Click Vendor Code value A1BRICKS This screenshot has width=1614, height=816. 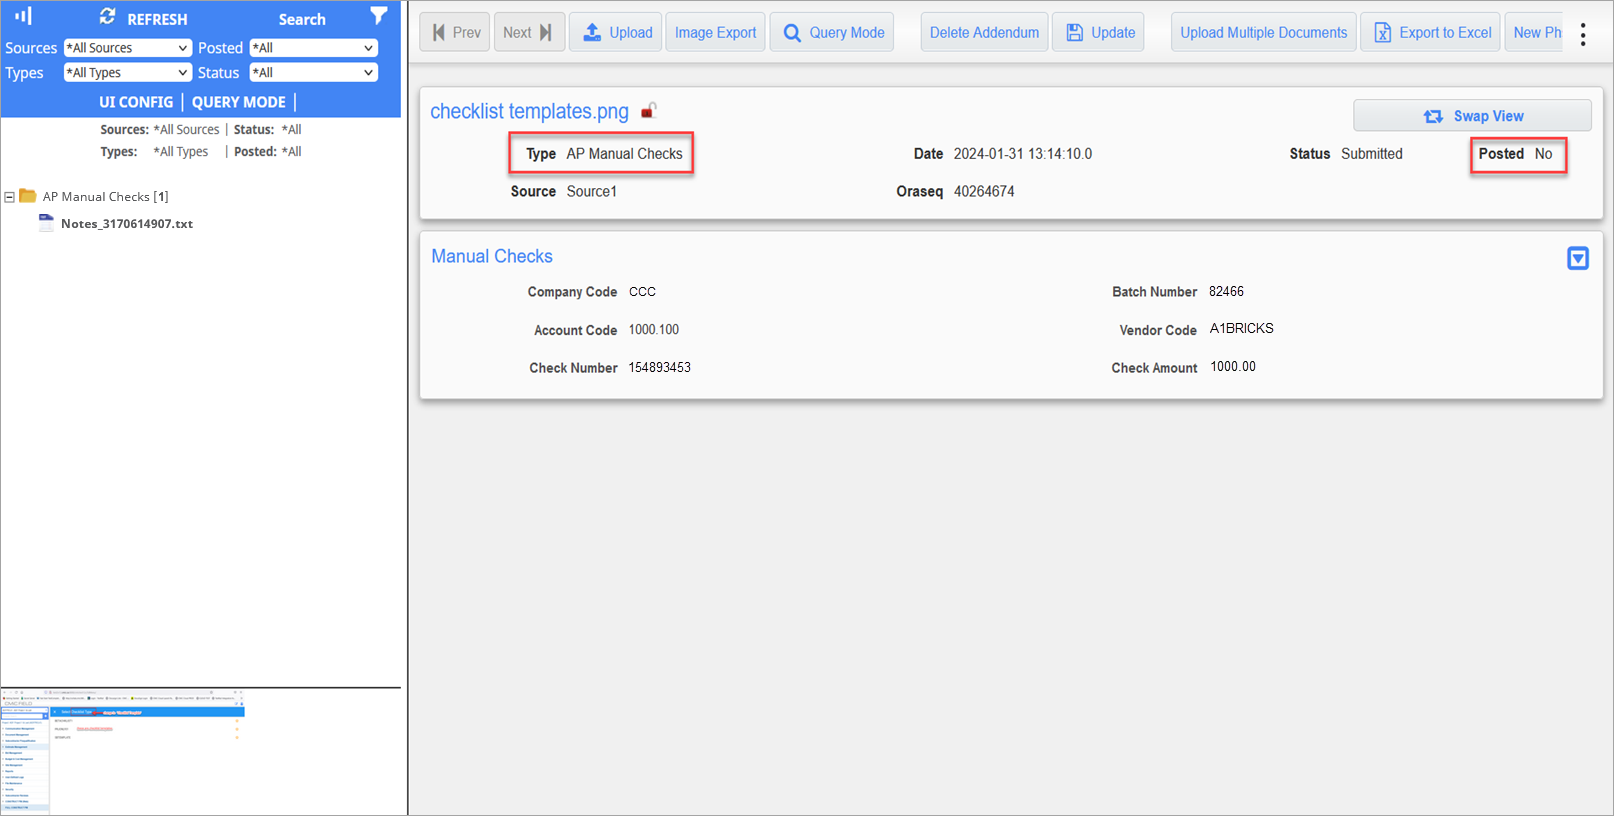tap(1241, 329)
